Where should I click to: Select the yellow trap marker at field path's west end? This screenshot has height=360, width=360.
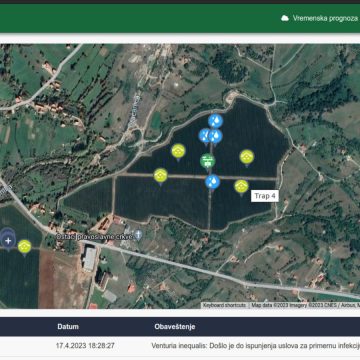point(160,176)
